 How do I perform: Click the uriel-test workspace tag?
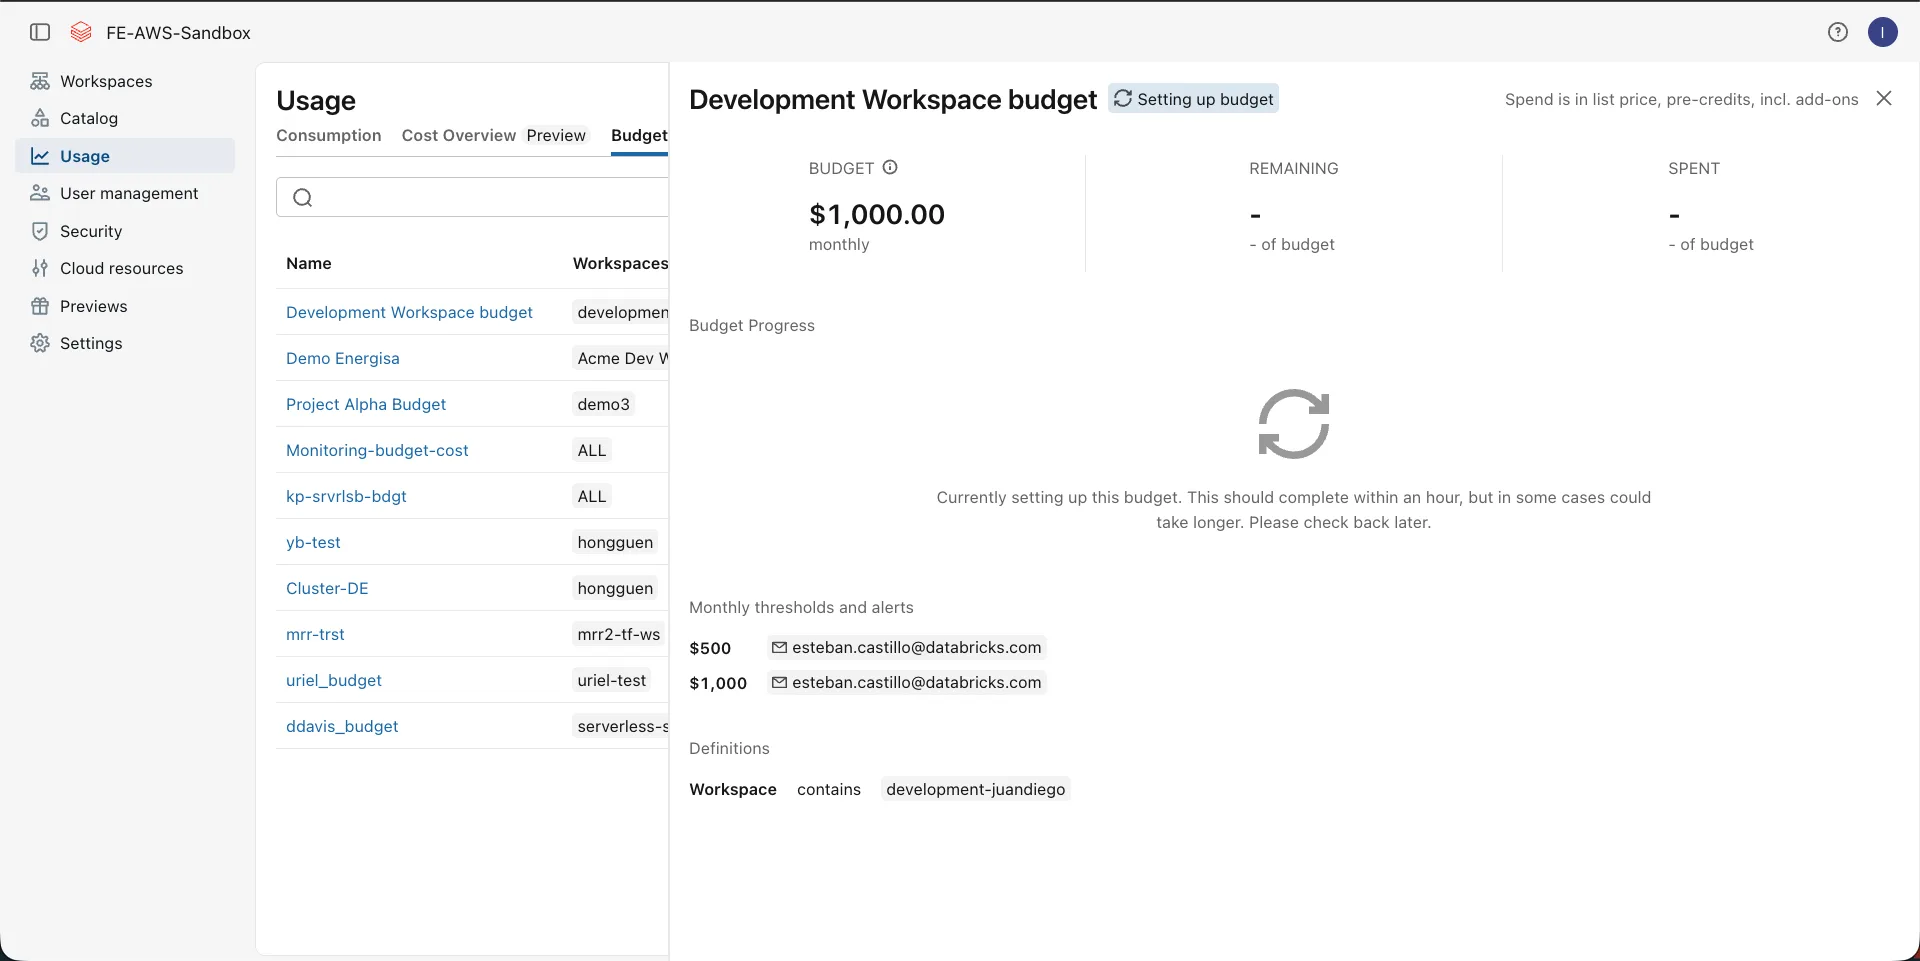pos(612,680)
